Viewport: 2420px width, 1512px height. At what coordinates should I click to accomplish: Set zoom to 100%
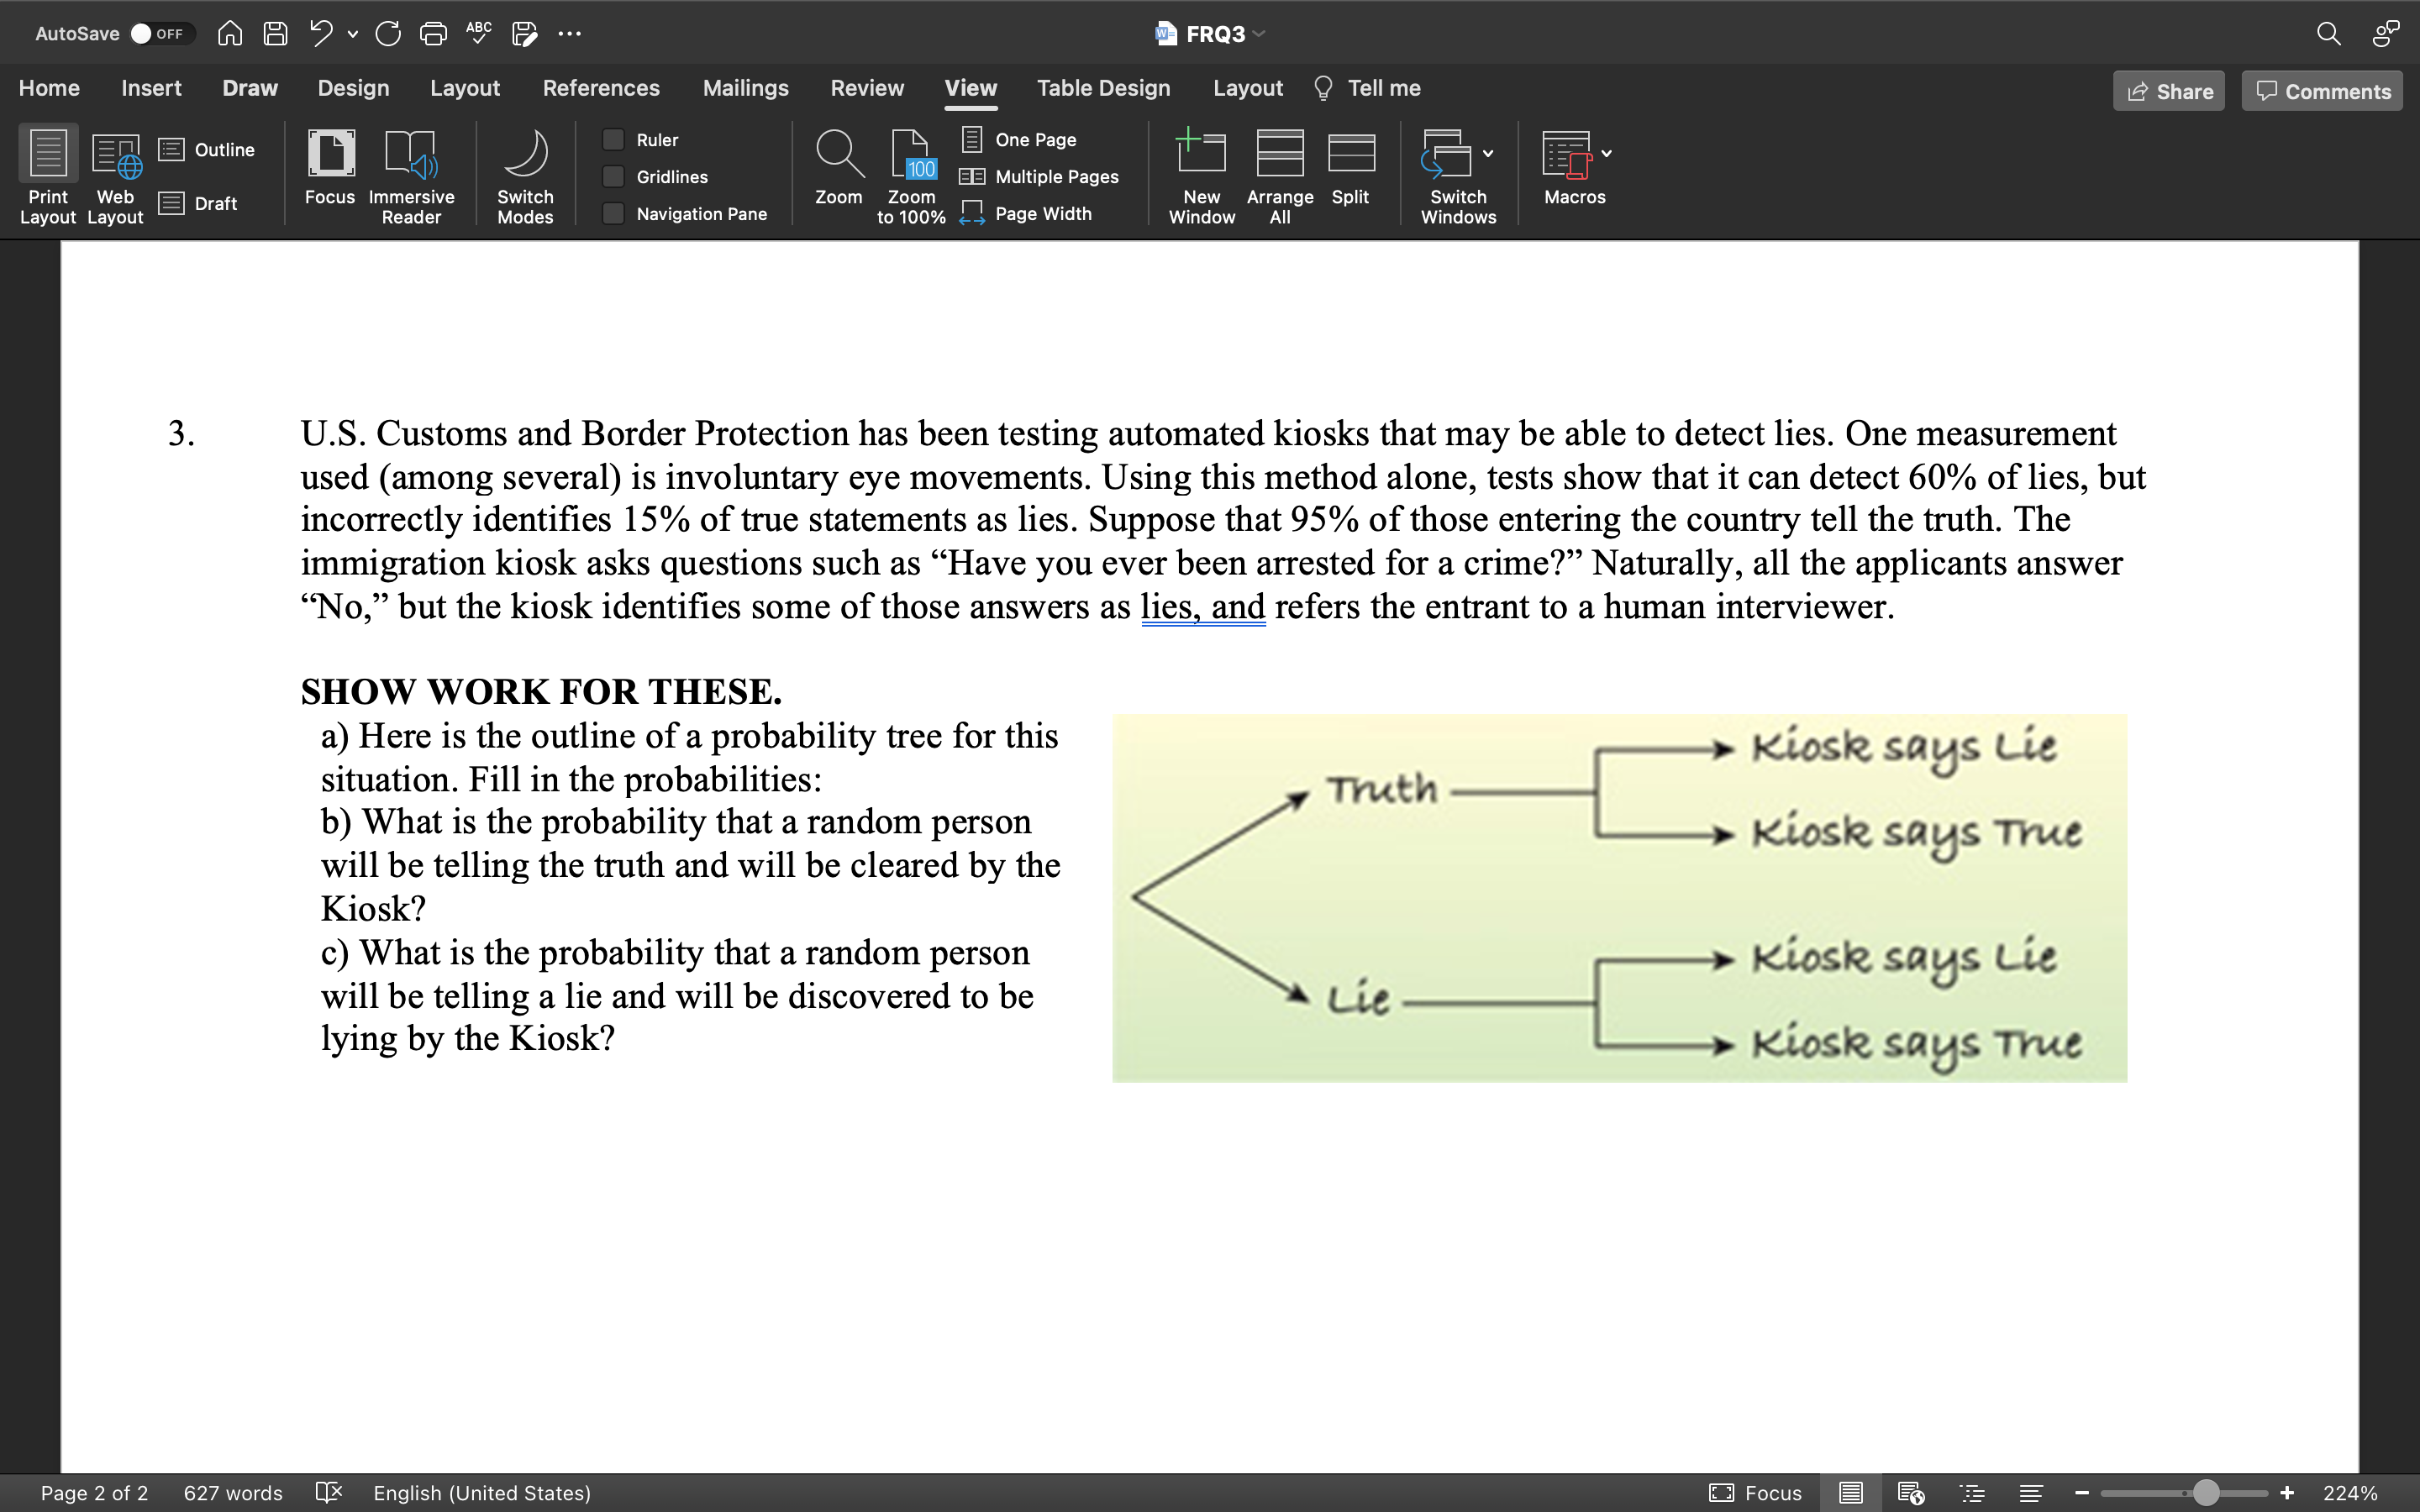(909, 175)
